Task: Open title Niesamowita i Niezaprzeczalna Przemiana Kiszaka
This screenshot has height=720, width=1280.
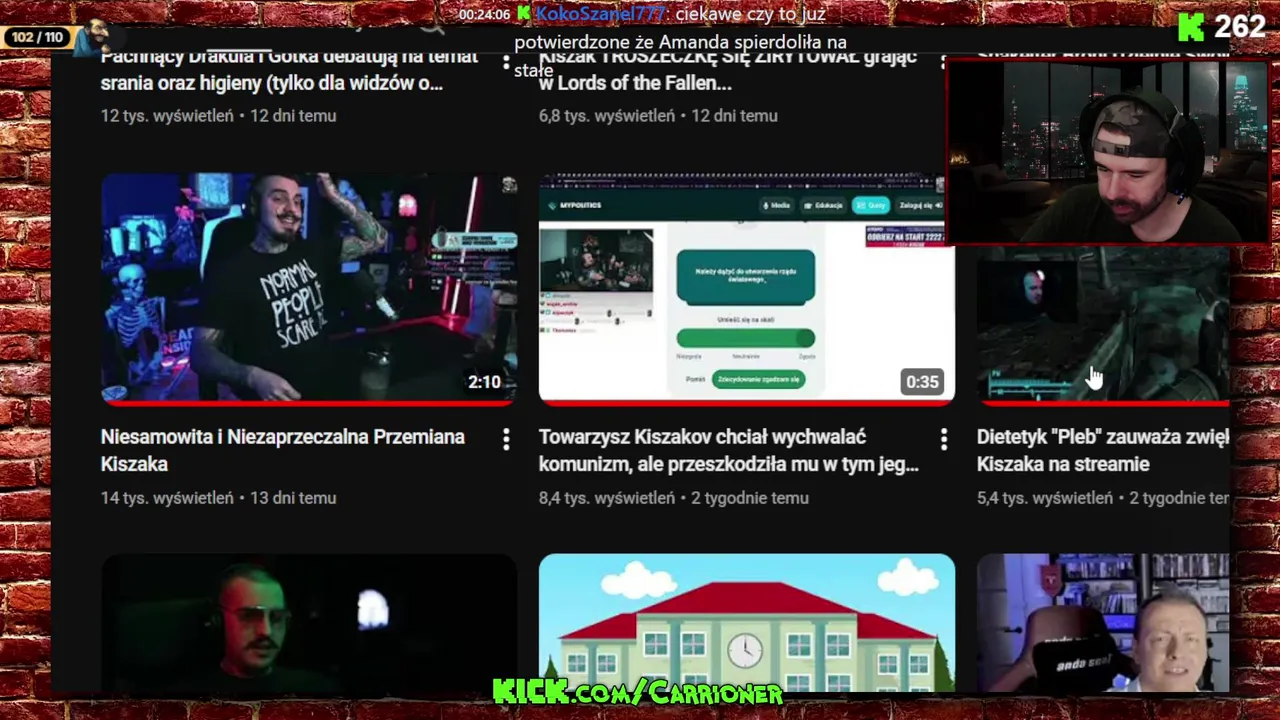Action: coord(283,450)
